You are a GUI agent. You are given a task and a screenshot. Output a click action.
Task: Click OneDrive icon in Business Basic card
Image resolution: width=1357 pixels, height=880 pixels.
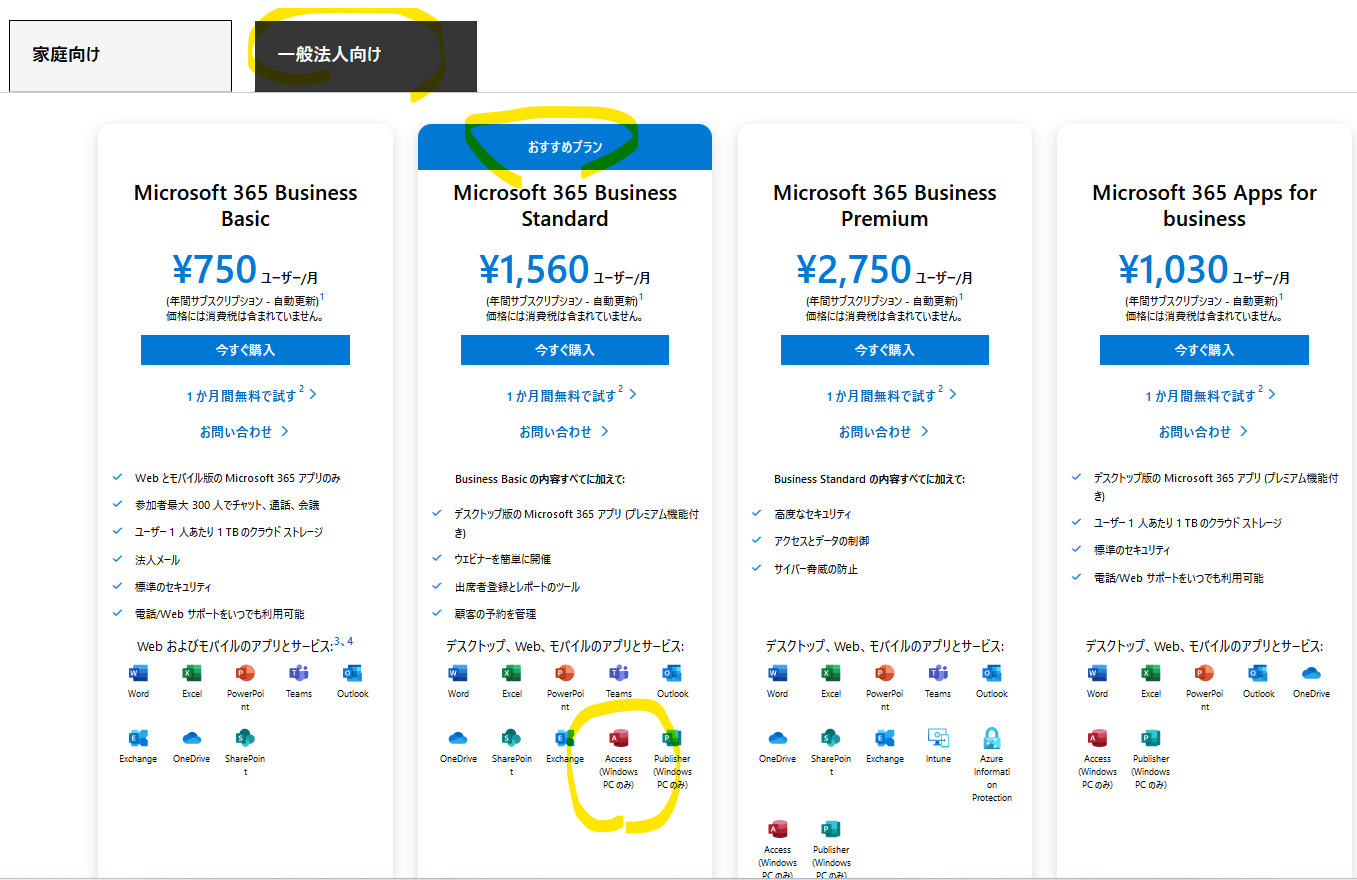point(192,738)
